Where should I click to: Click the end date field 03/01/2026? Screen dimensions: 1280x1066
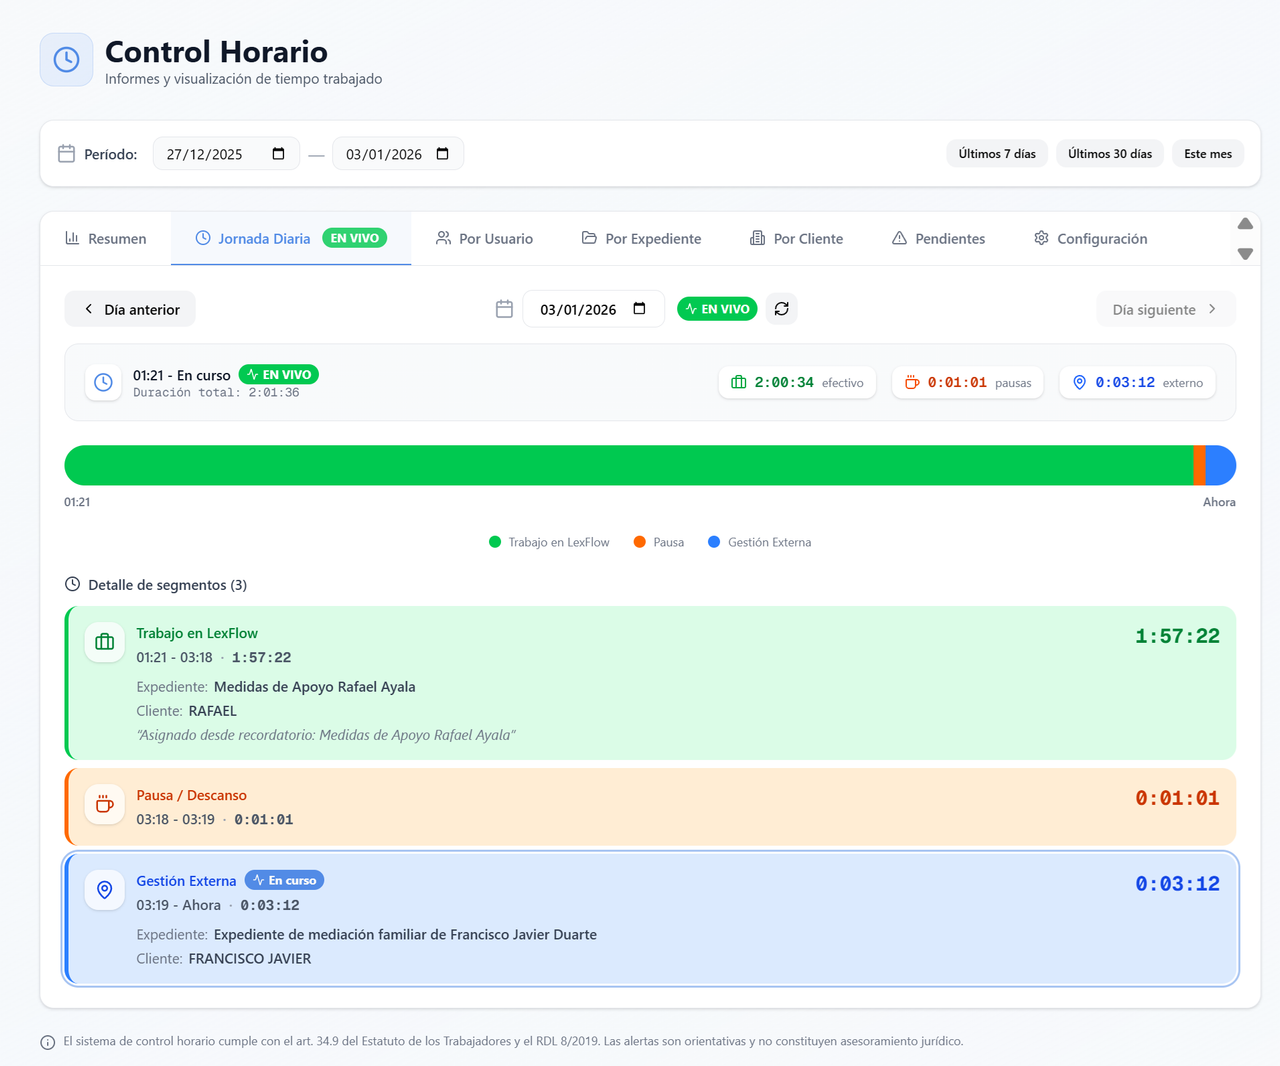(x=398, y=154)
